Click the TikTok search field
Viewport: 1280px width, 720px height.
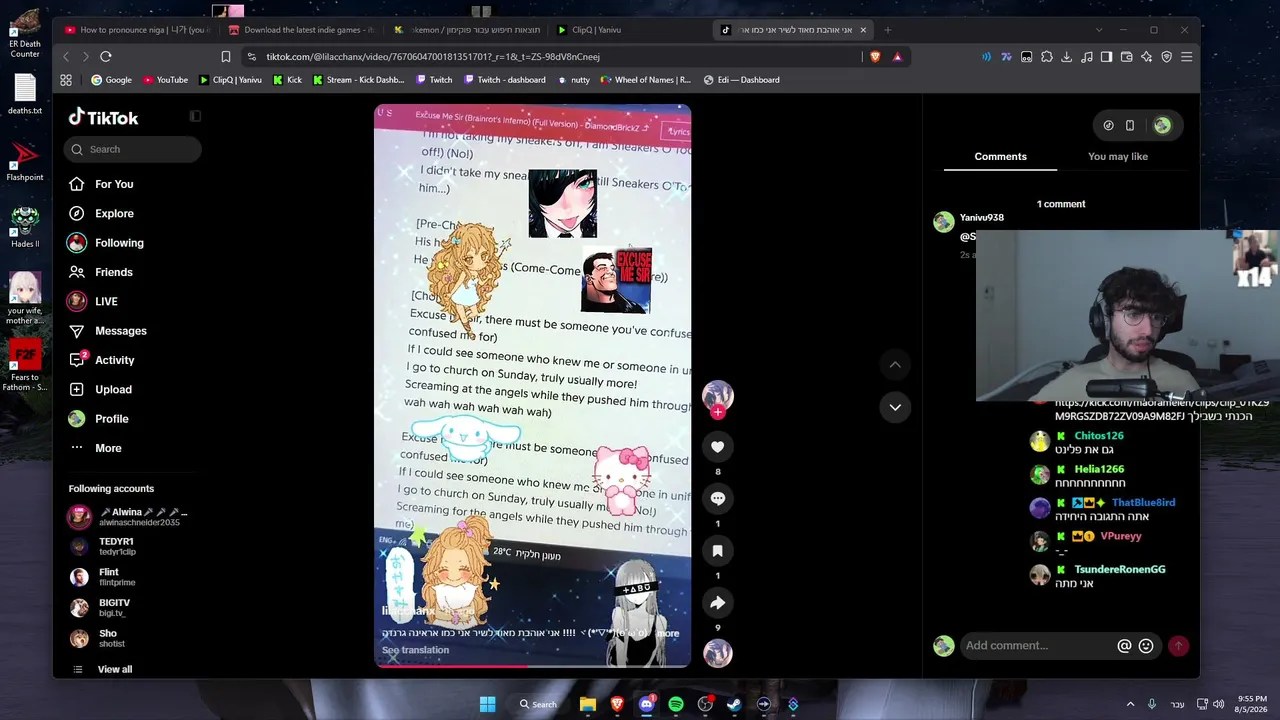pos(133,149)
